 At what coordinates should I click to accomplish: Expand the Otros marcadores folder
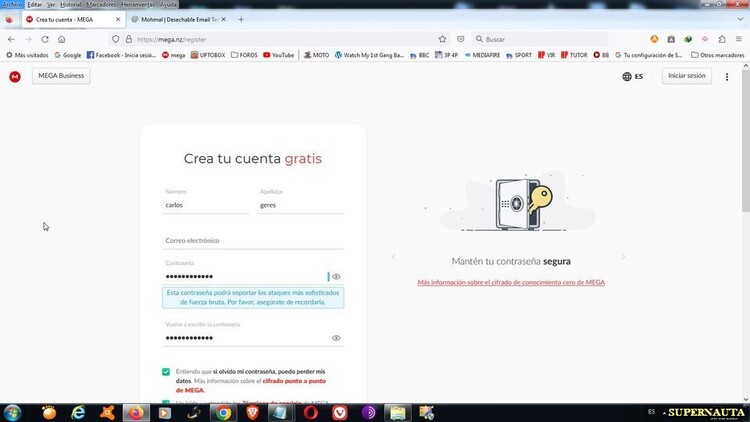(717, 55)
